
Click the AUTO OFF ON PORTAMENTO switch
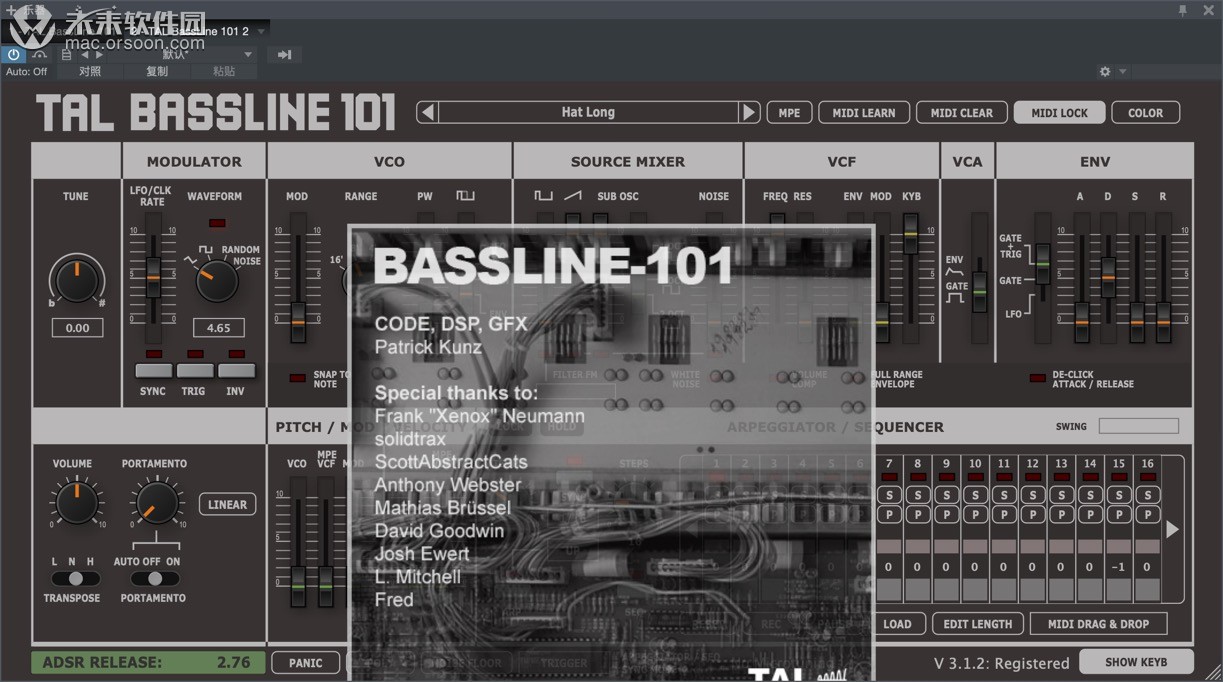click(154, 578)
